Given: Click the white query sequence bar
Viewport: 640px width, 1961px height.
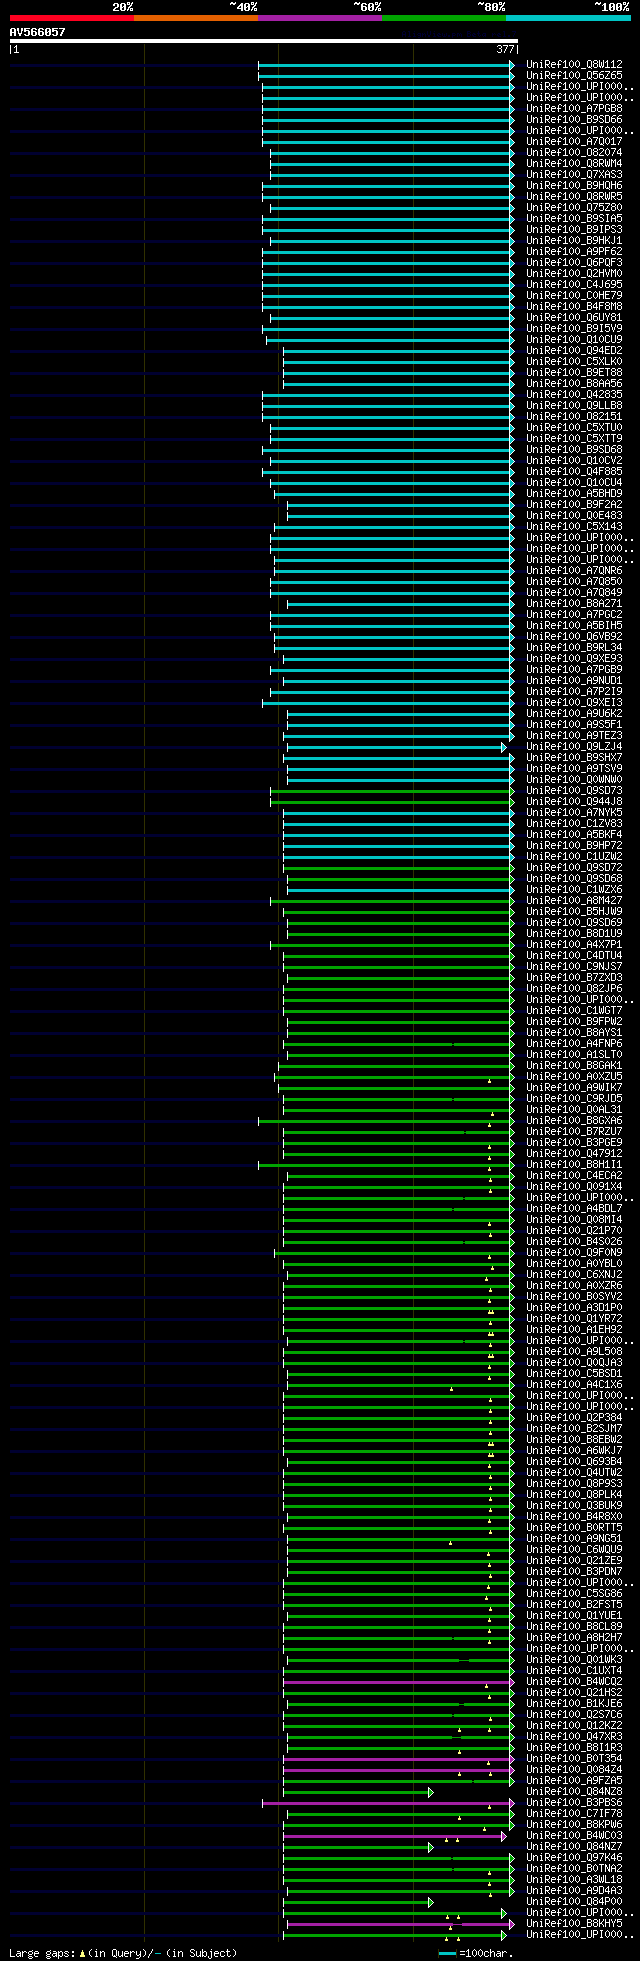Looking at the screenshot, I should [x=263, y=41].
